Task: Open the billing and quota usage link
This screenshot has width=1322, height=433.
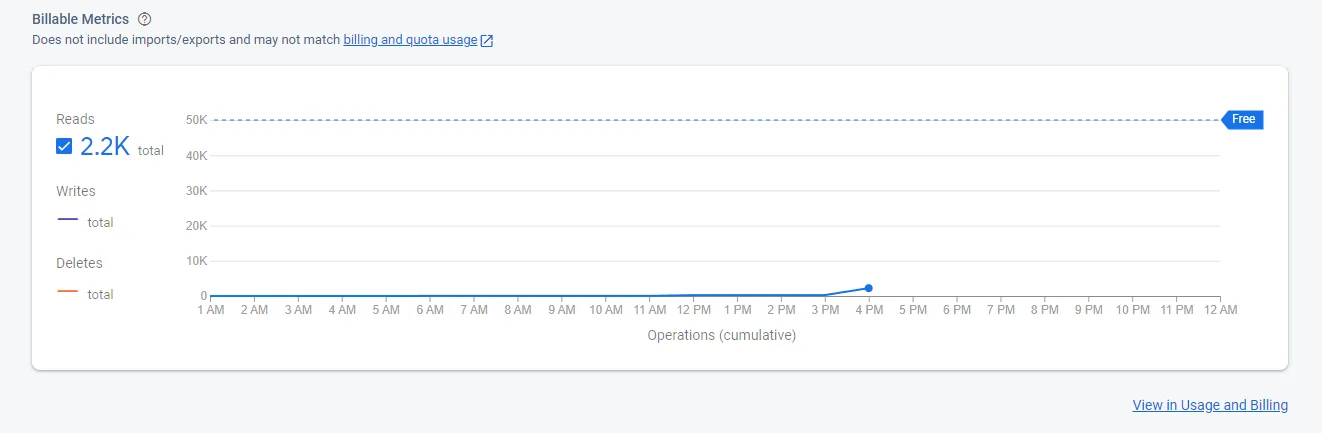Action: tap(410, 40)
